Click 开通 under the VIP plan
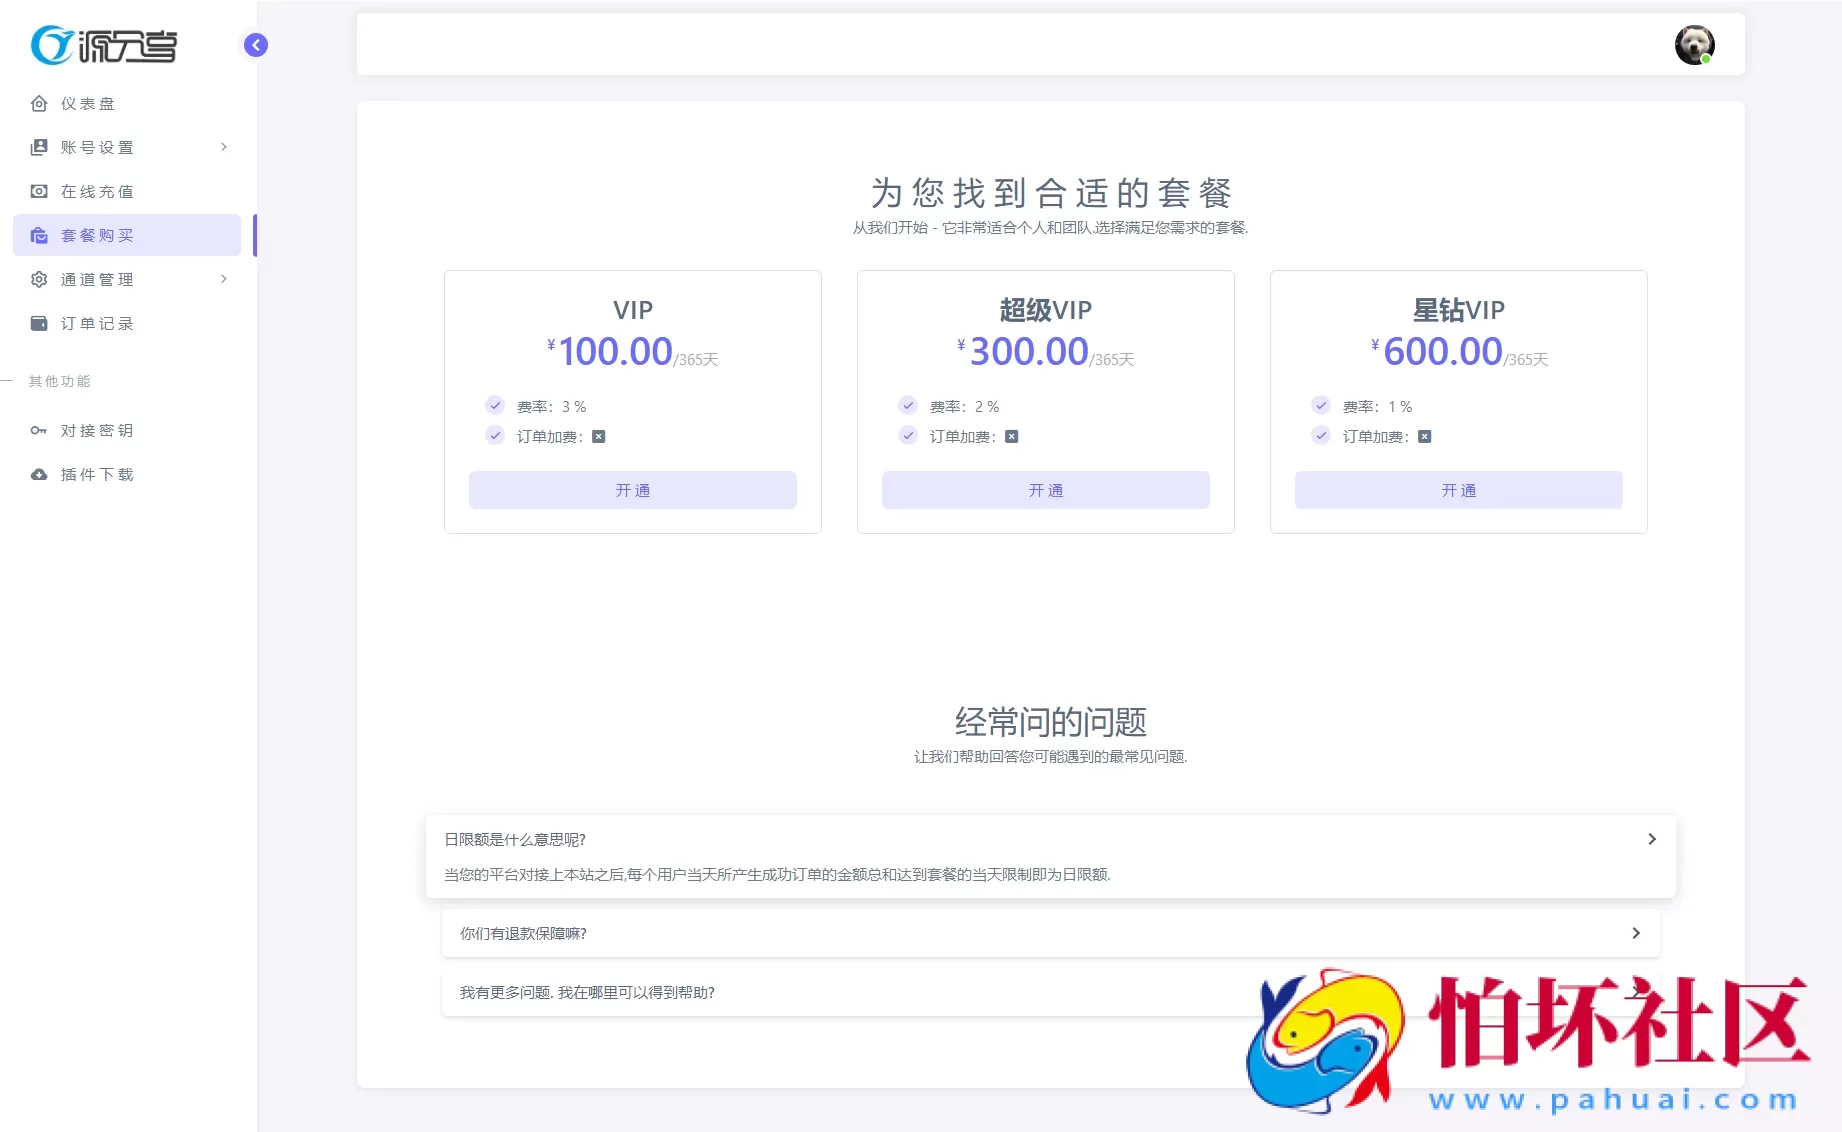The width and height of the screenshot is (1842, 1132). (632, 490)
